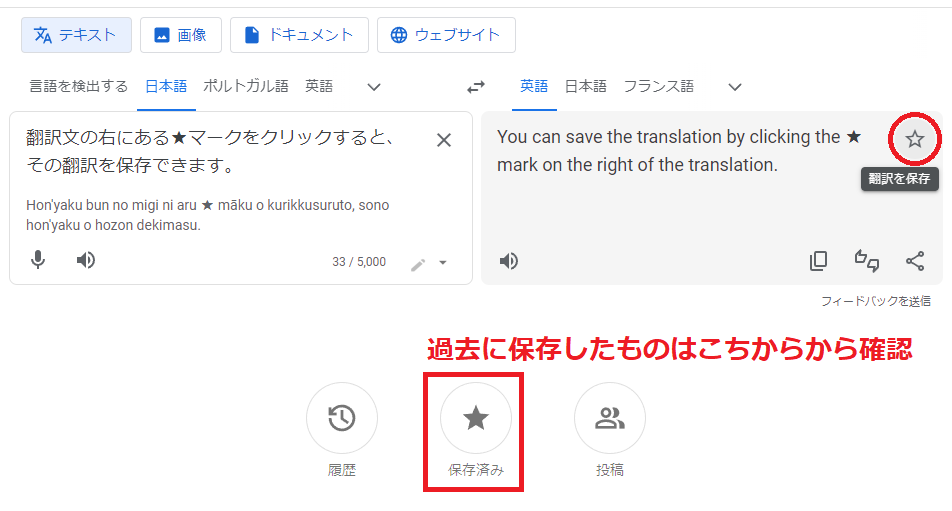
Task: Expand more target languages dropdown
Action: tap(735, 87)
